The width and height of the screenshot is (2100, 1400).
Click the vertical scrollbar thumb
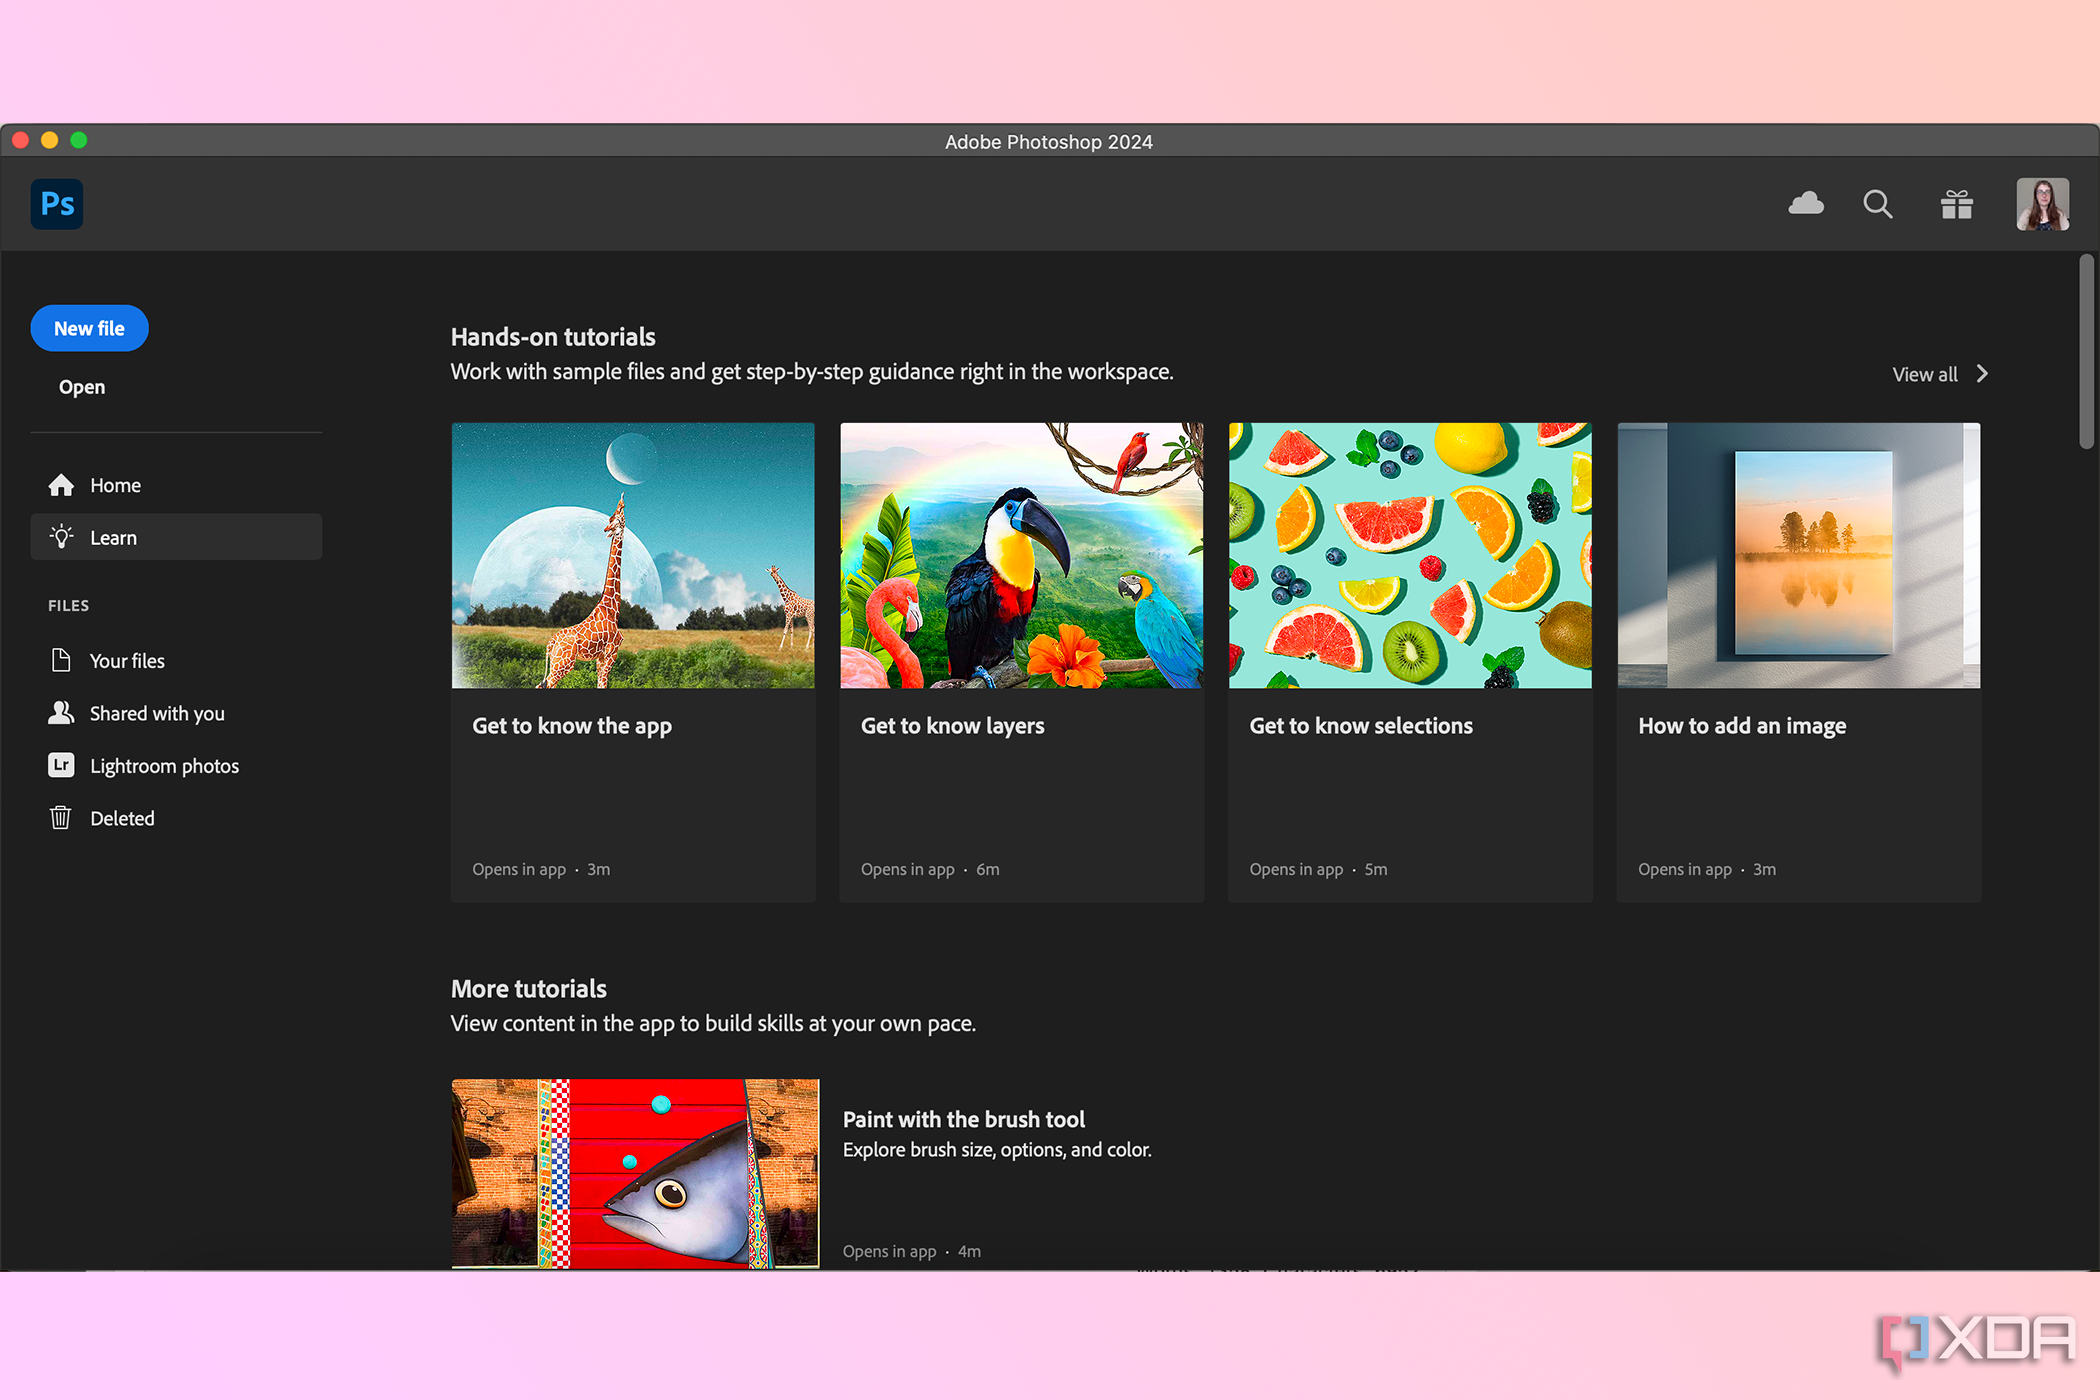click(x=2087, y=352)
